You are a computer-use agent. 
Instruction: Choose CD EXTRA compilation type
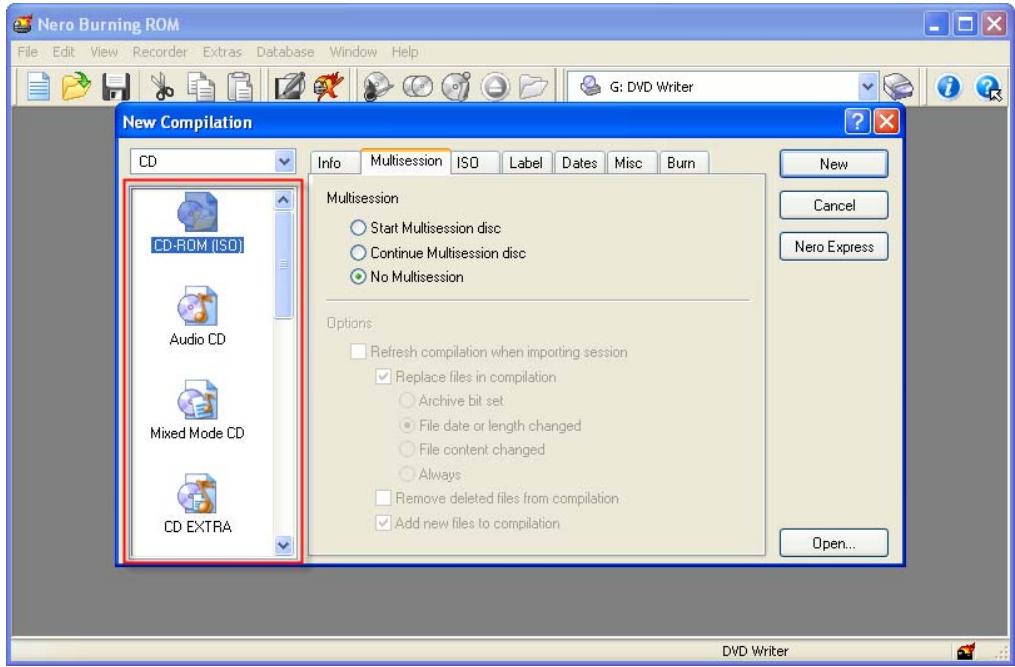click(197, 504)
